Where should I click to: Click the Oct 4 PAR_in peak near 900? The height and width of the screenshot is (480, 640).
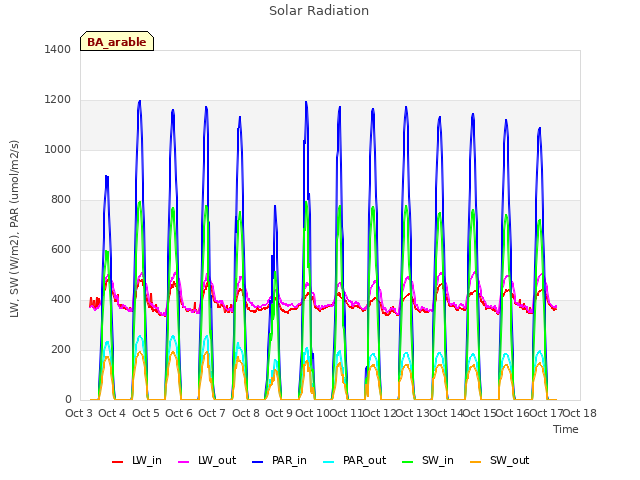click(107, 177)
